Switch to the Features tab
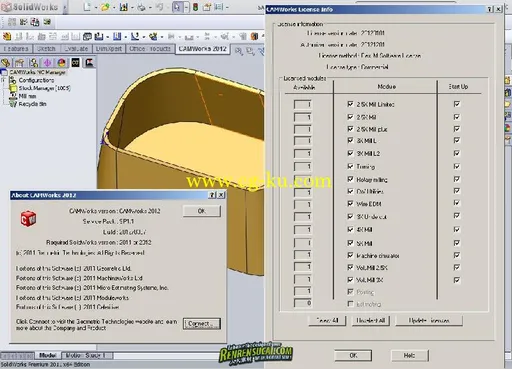Screen dimensions: 512x369 click(x=16, y=49)
